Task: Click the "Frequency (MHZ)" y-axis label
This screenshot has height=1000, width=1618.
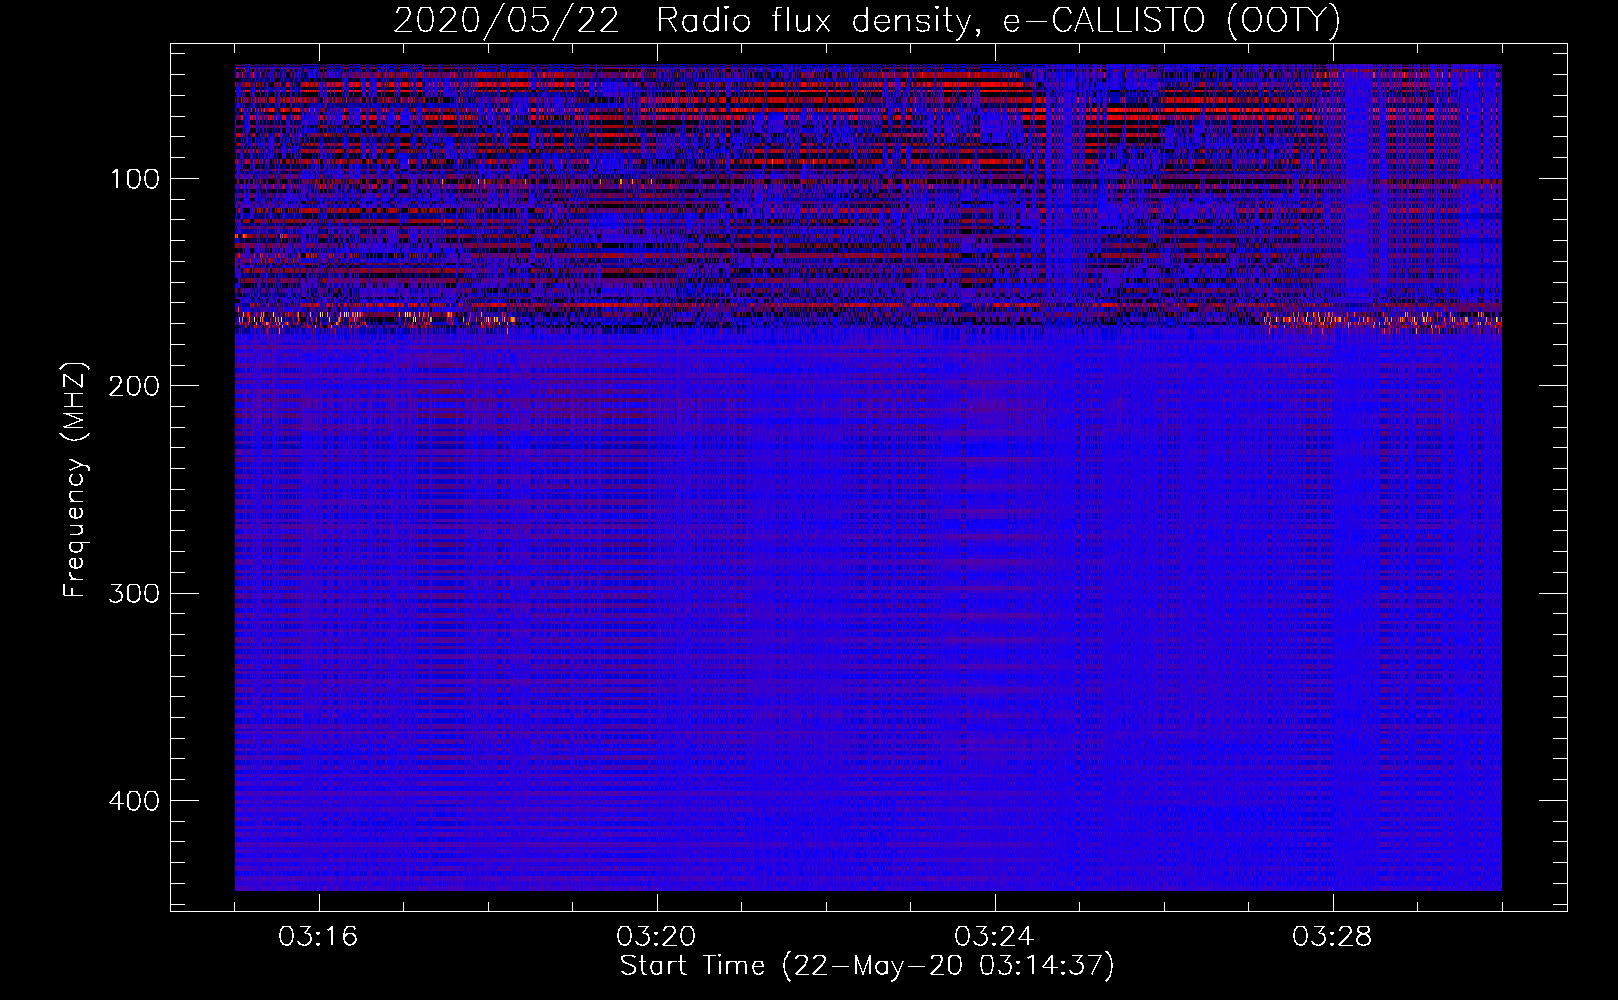Action: (75, 479)
